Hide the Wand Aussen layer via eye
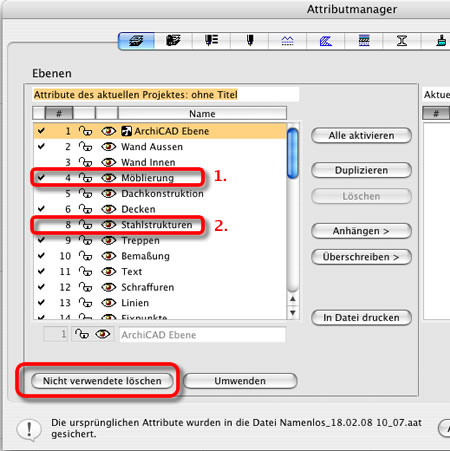Screen dimensions: 450x451 [108, 147]
